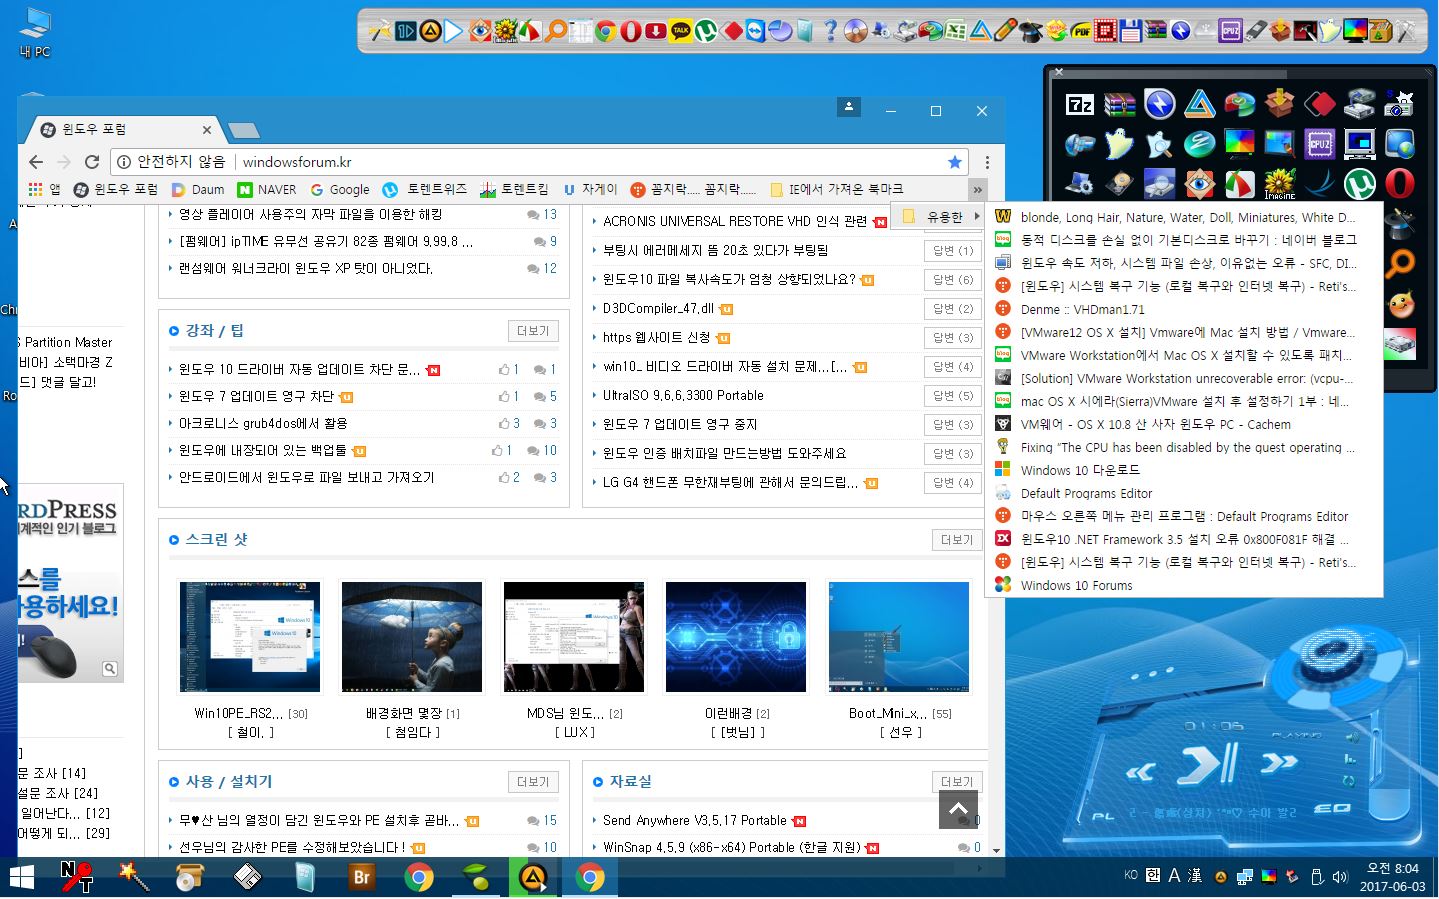1439x899 pixels.
Task: Click the volume speaker tray icon
Action: [1340, 877]
